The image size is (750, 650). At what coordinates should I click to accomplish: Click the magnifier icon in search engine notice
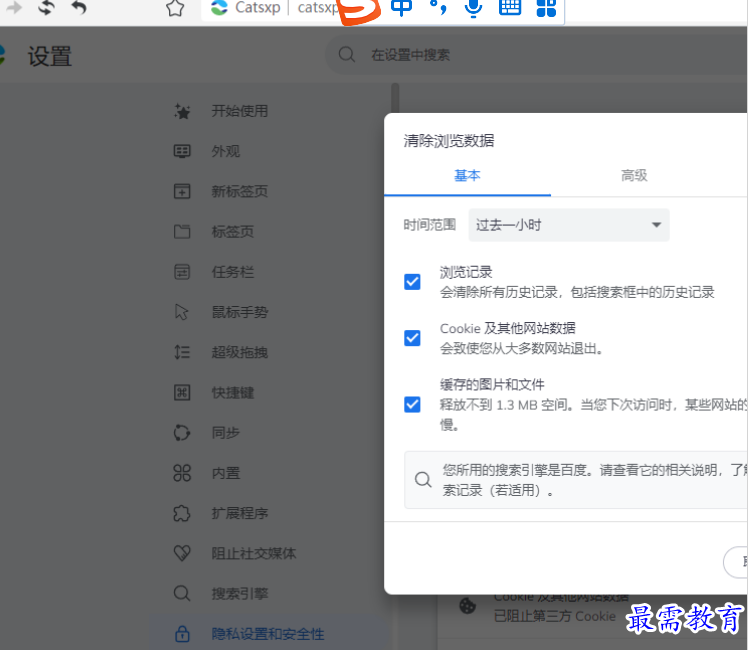coord(423,479)
